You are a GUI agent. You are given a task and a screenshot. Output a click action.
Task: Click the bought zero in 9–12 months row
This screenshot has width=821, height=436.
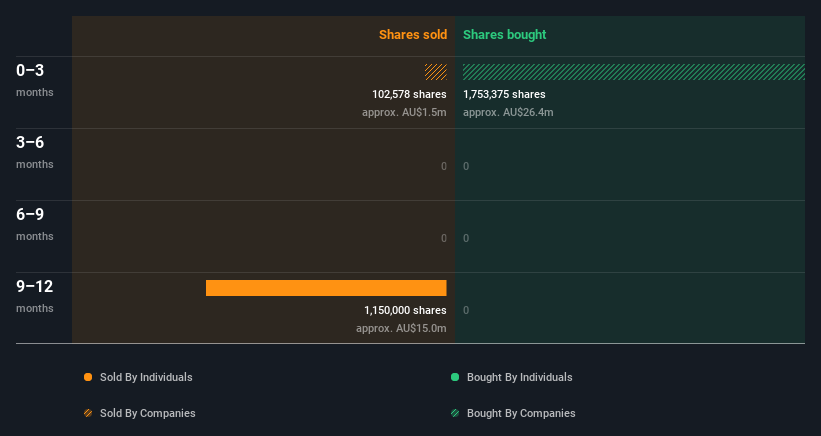coord(466,310)
